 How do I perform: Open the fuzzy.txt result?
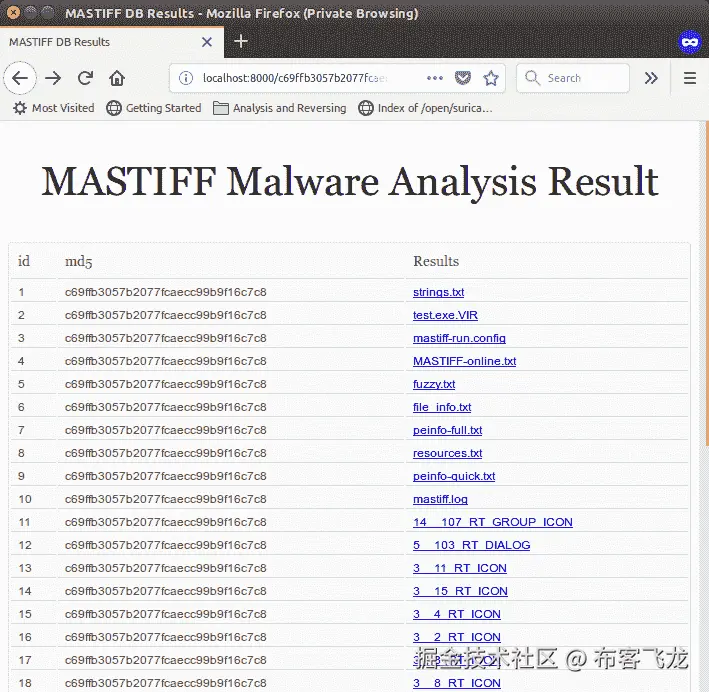(x=434, y=384)
